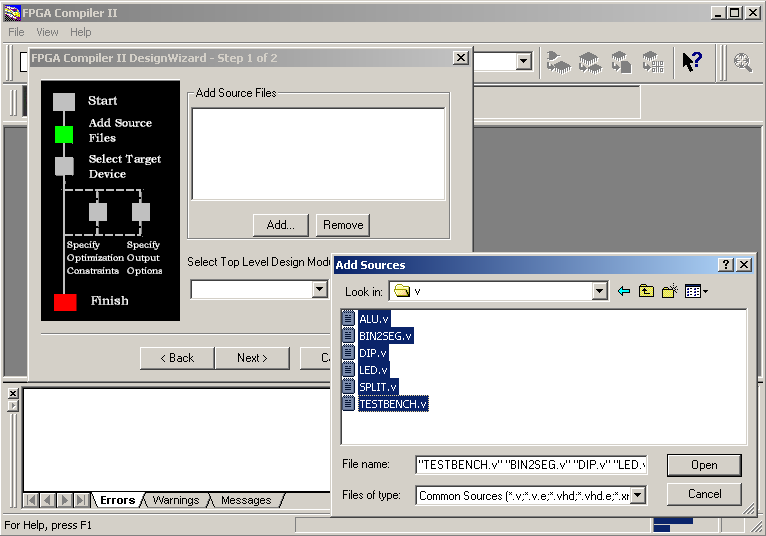This screenshot has width=766, height=536.
Task: Open the File menu
Action: (x=16, y=32)
